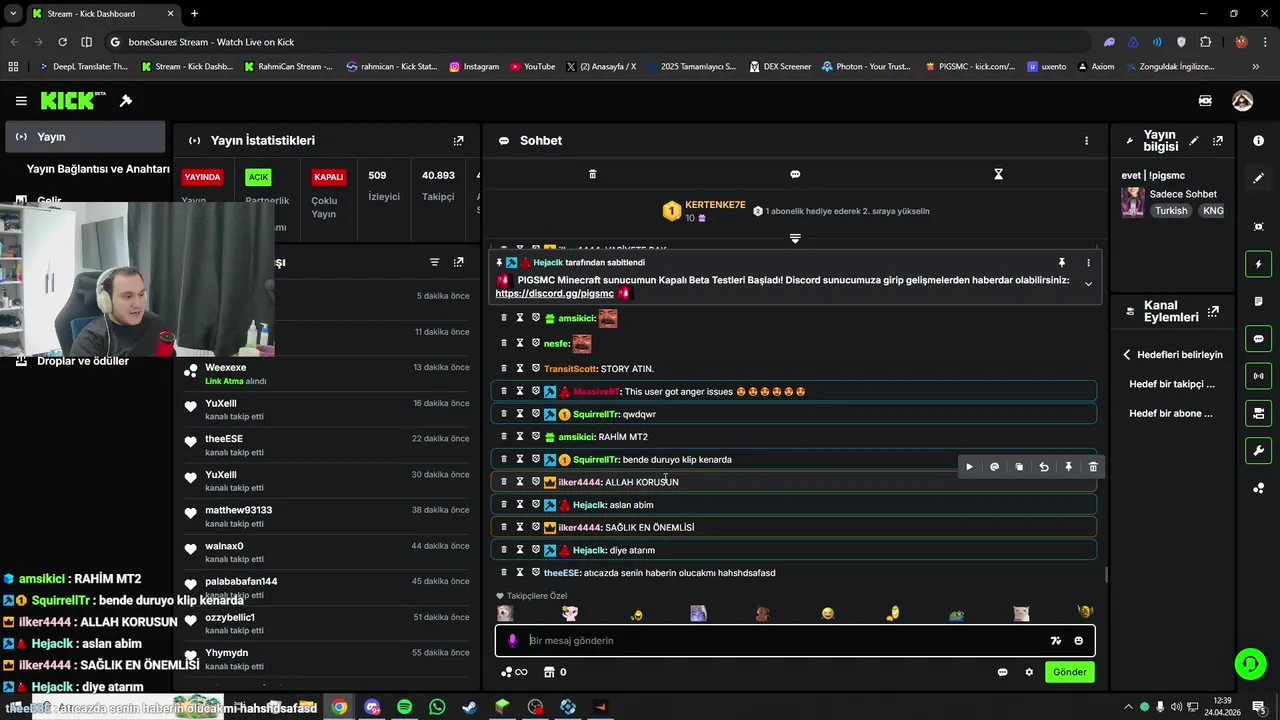Open the discord.gg/pigsmc link
Screen dimensions: 1280x720
coord(554,294)
